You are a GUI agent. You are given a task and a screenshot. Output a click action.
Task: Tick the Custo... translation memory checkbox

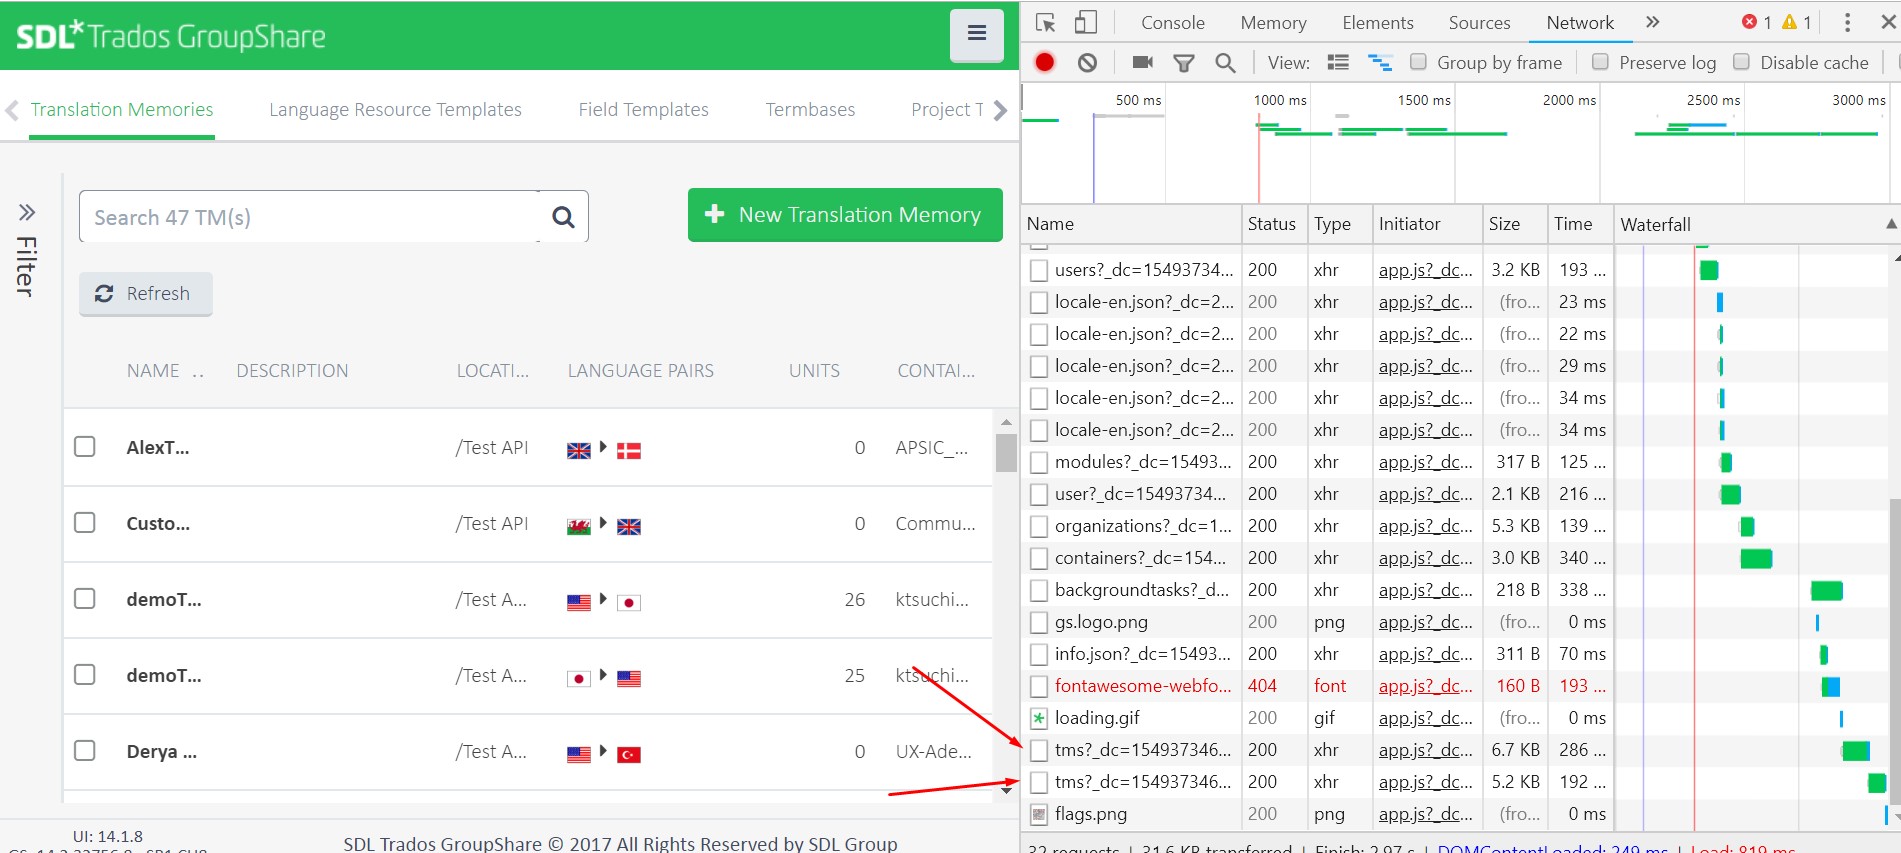click(x=85, y=522)
